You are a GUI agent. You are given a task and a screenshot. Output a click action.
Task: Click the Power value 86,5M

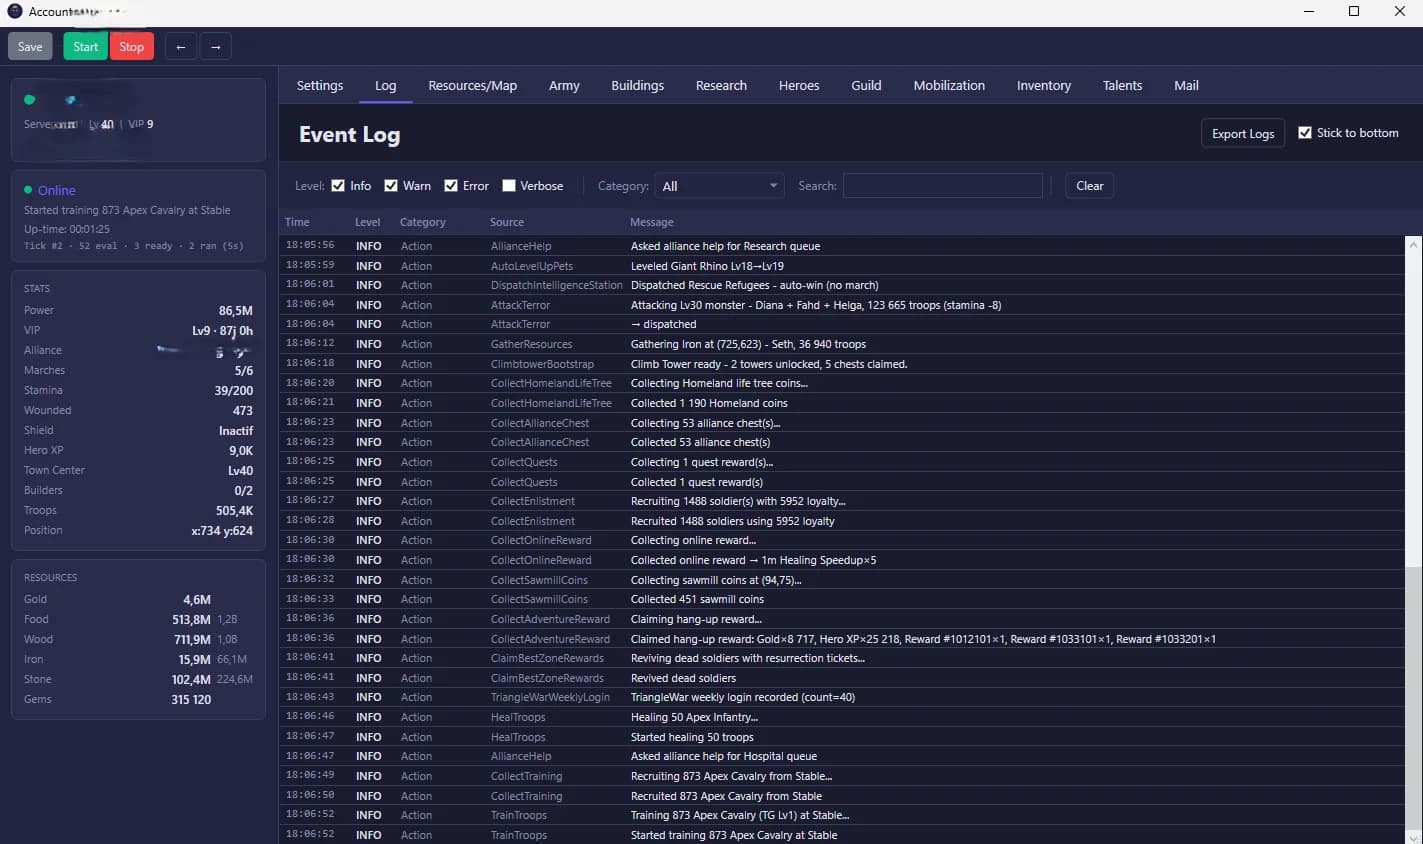point(236,310)
